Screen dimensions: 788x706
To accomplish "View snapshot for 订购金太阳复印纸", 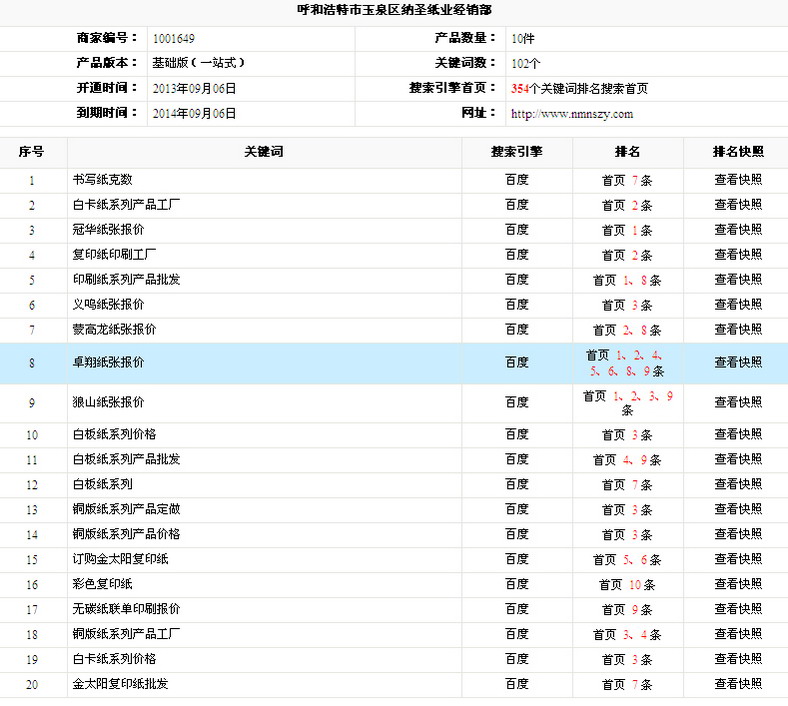I will point(738,559).
